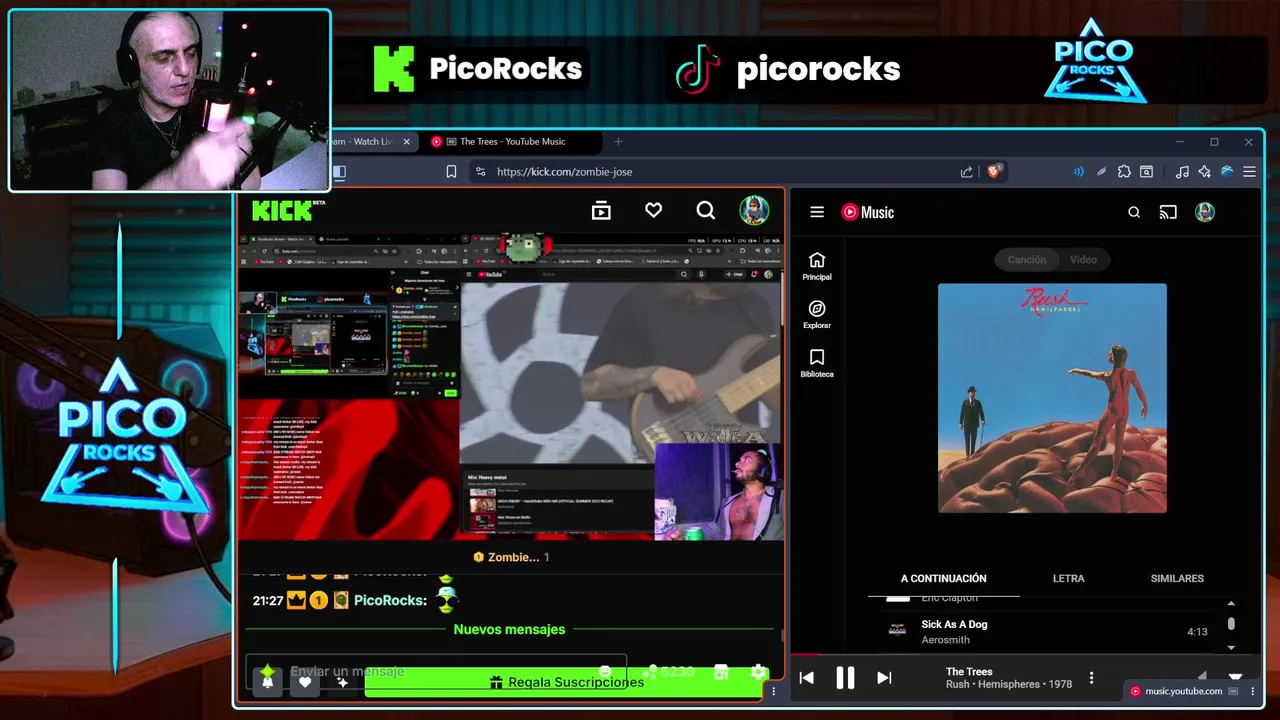This screenshot has height=720, width=1280.
Task: Open Kick user avatar menu
Action: pyautogui.click(x=754, y=210)
